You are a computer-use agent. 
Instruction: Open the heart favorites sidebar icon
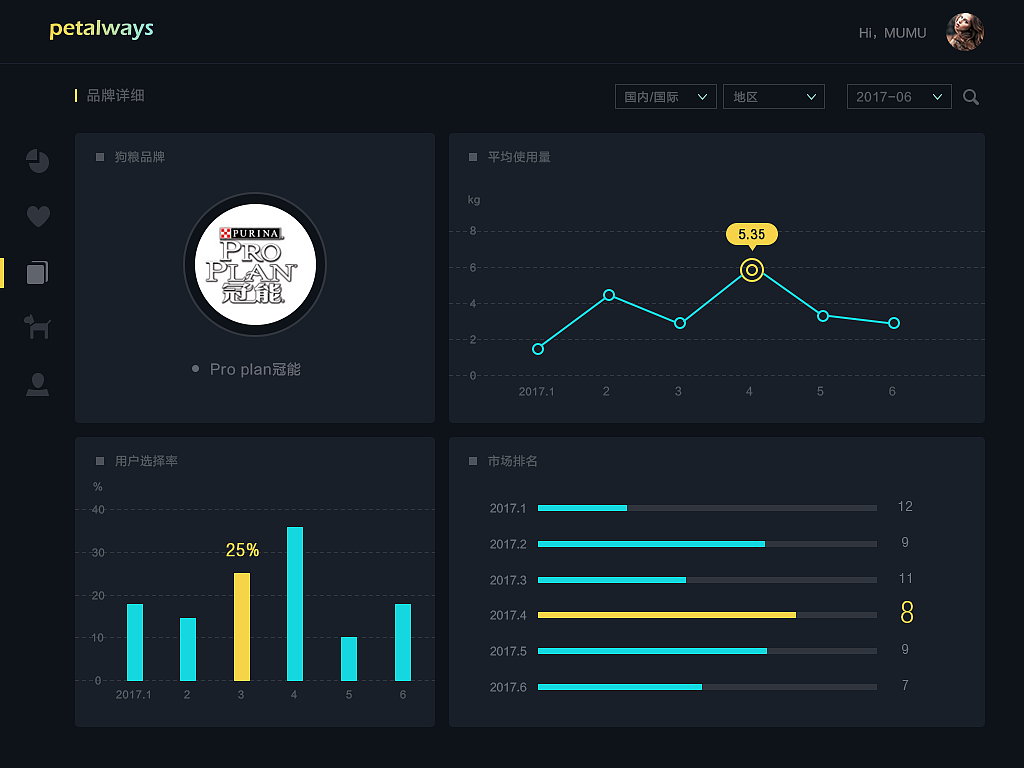(38, 216)
